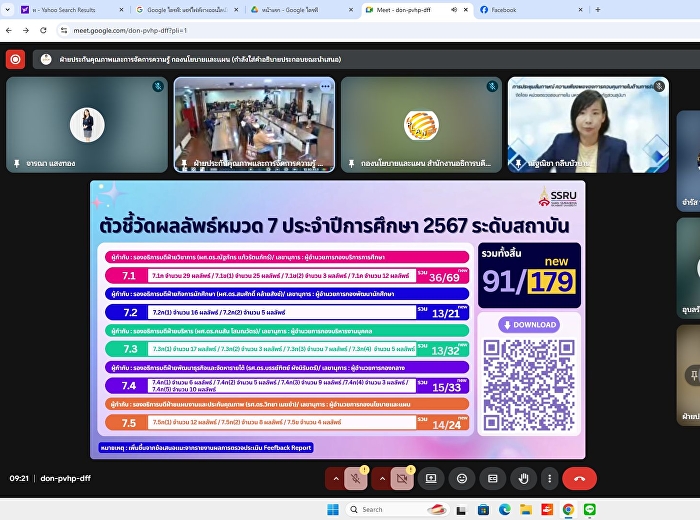Expand audio settings arrow beside microphone
Screen dimensions: 700x520
click(334, 479)
